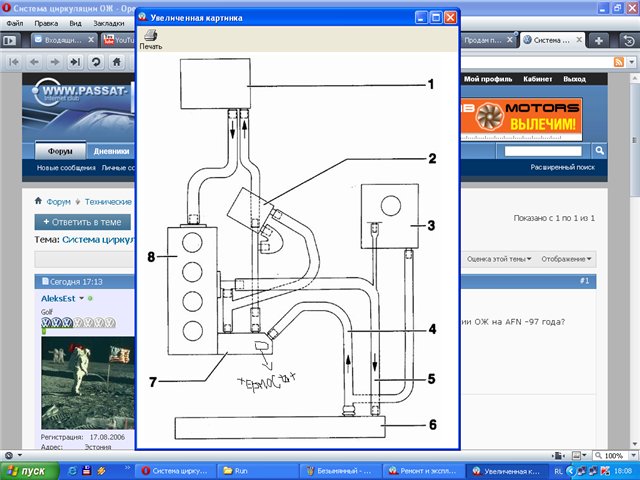Click the Windows пуск Start button
The height and width of the screenshot is (480, 640).
[29, 471]
